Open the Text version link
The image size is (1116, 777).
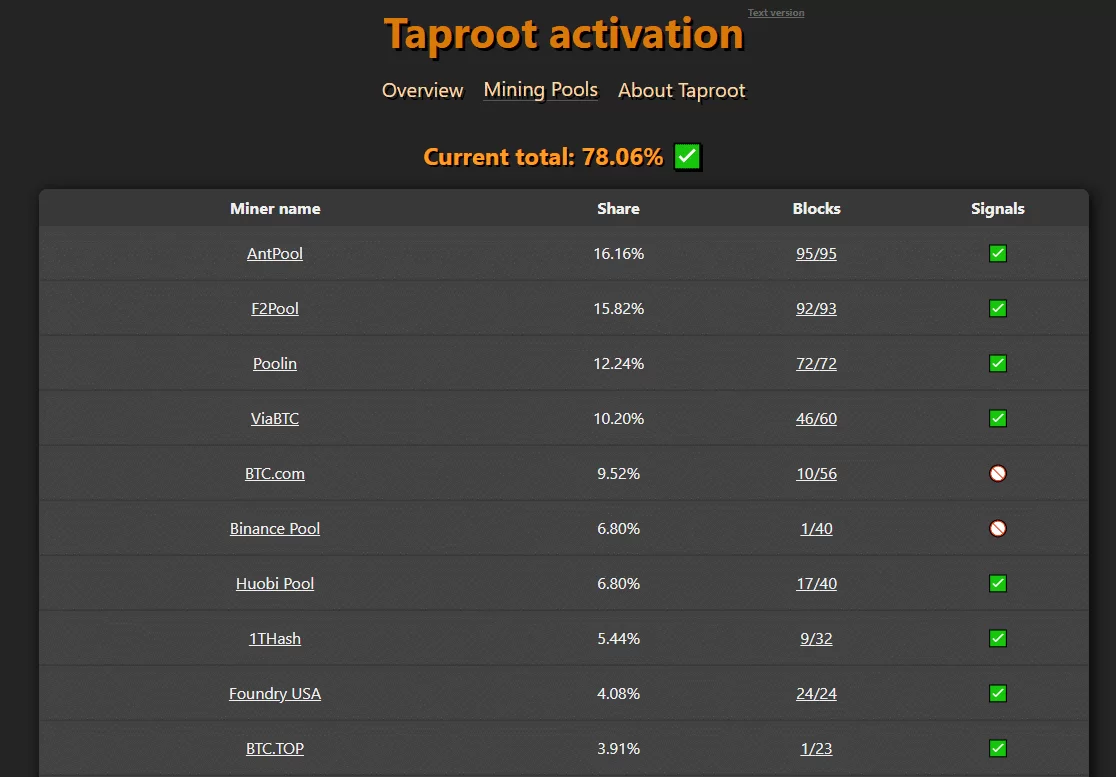pos(776,13)
